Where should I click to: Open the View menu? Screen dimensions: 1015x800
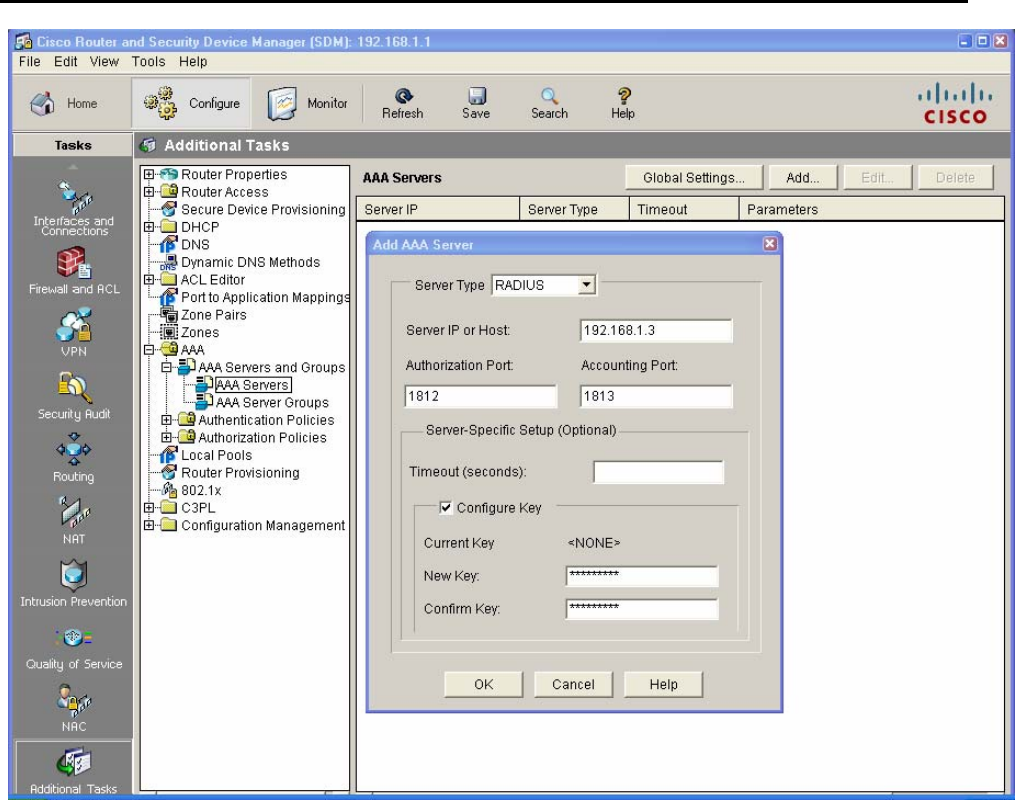104,61
